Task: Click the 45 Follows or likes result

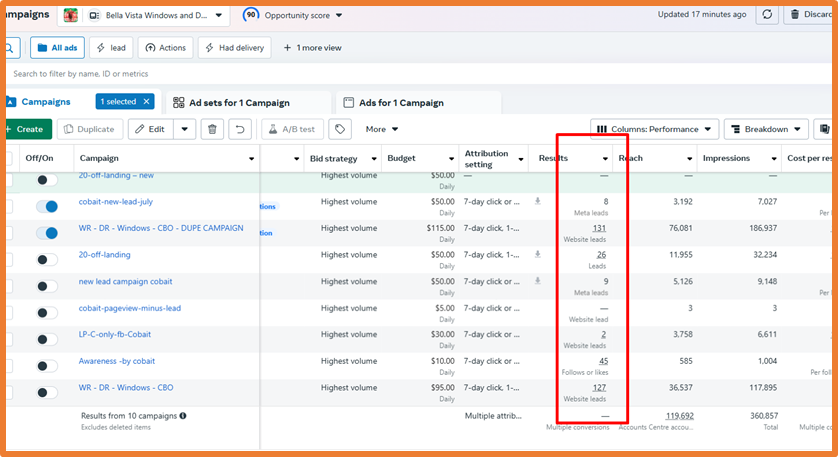Action: click(x=603, y=361)
